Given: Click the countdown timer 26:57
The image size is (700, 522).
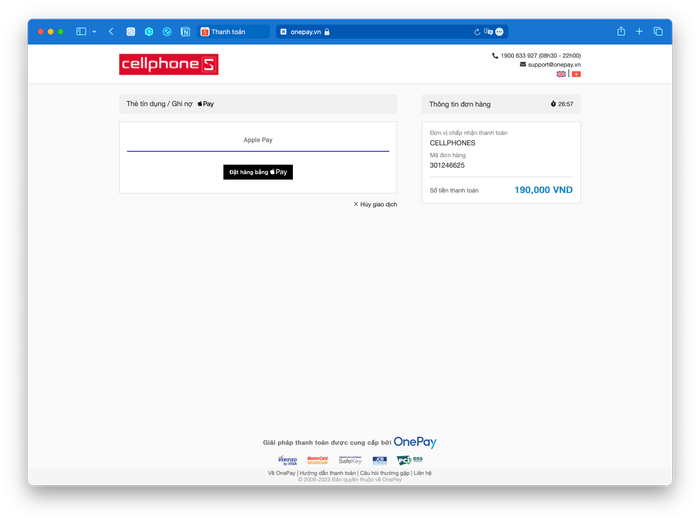Looking at the screenshot, I should coord(562,104).
